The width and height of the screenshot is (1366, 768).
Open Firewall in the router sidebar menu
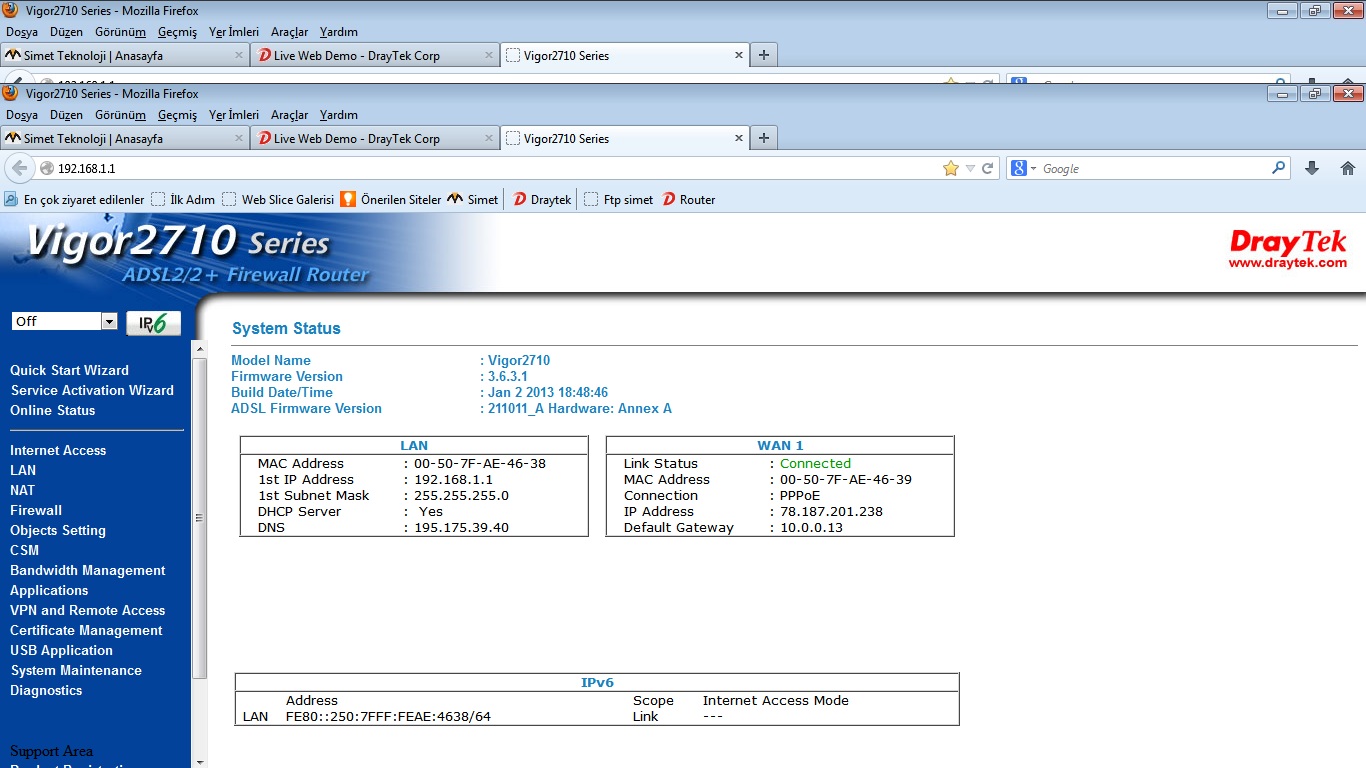tap(36, 510)
